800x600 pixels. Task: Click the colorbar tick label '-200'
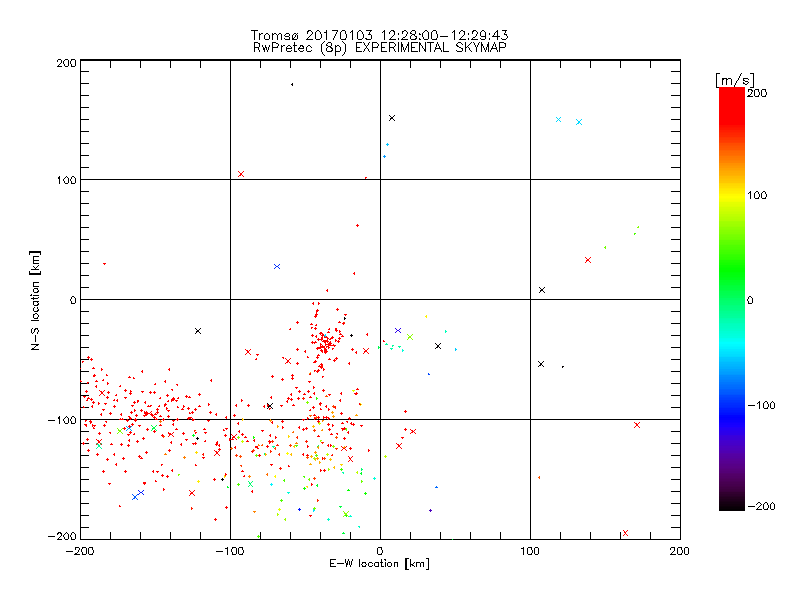point(761,506)
